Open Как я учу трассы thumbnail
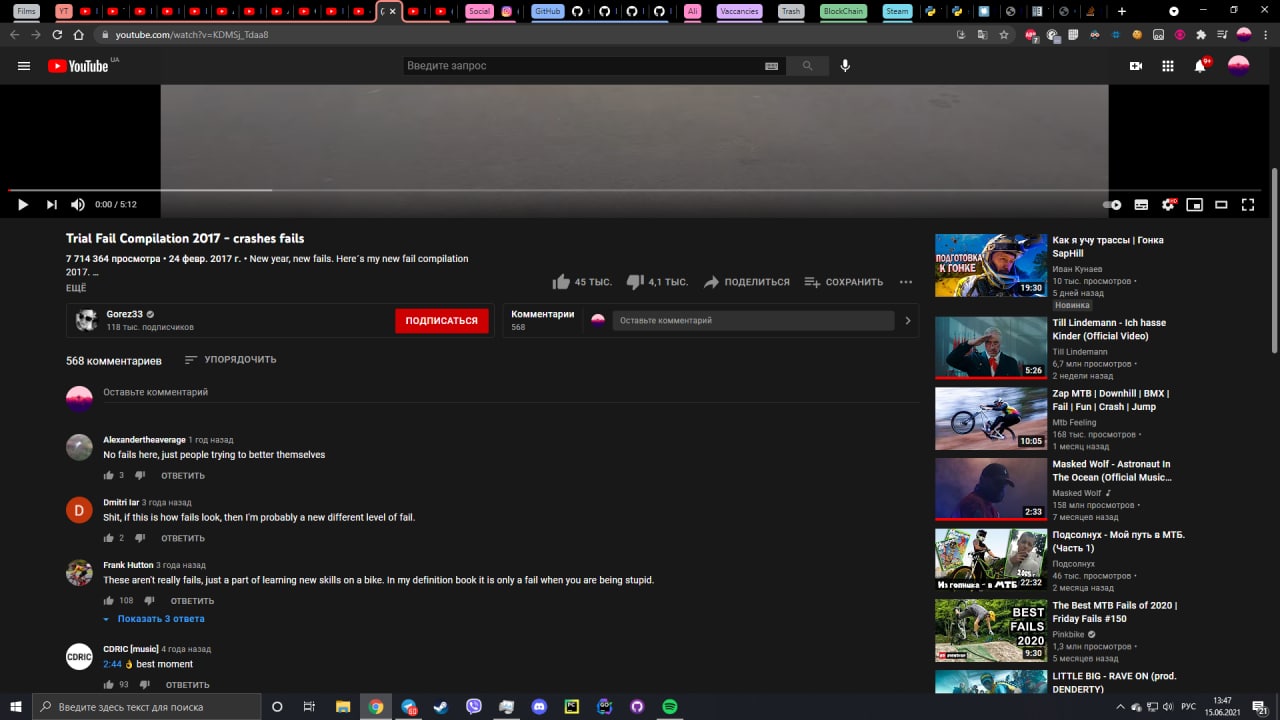The height and width of the screenshot is (720, 1280). click(991, 265)
